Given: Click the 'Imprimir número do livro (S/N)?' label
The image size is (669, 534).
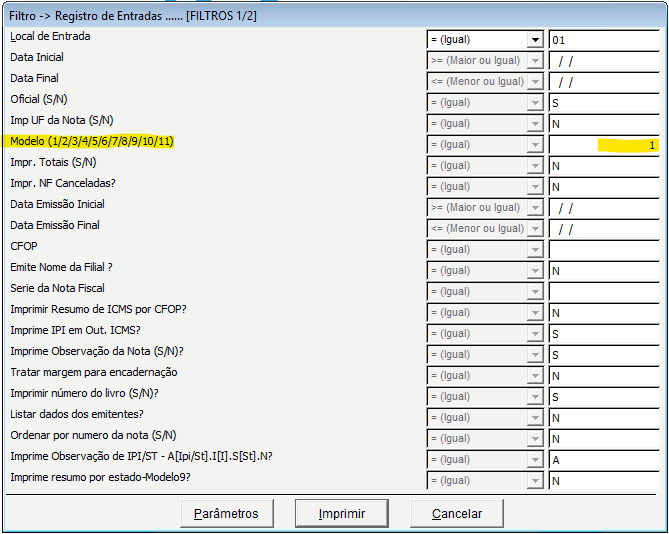Looking at the screenshot, I should click(84, 393).
